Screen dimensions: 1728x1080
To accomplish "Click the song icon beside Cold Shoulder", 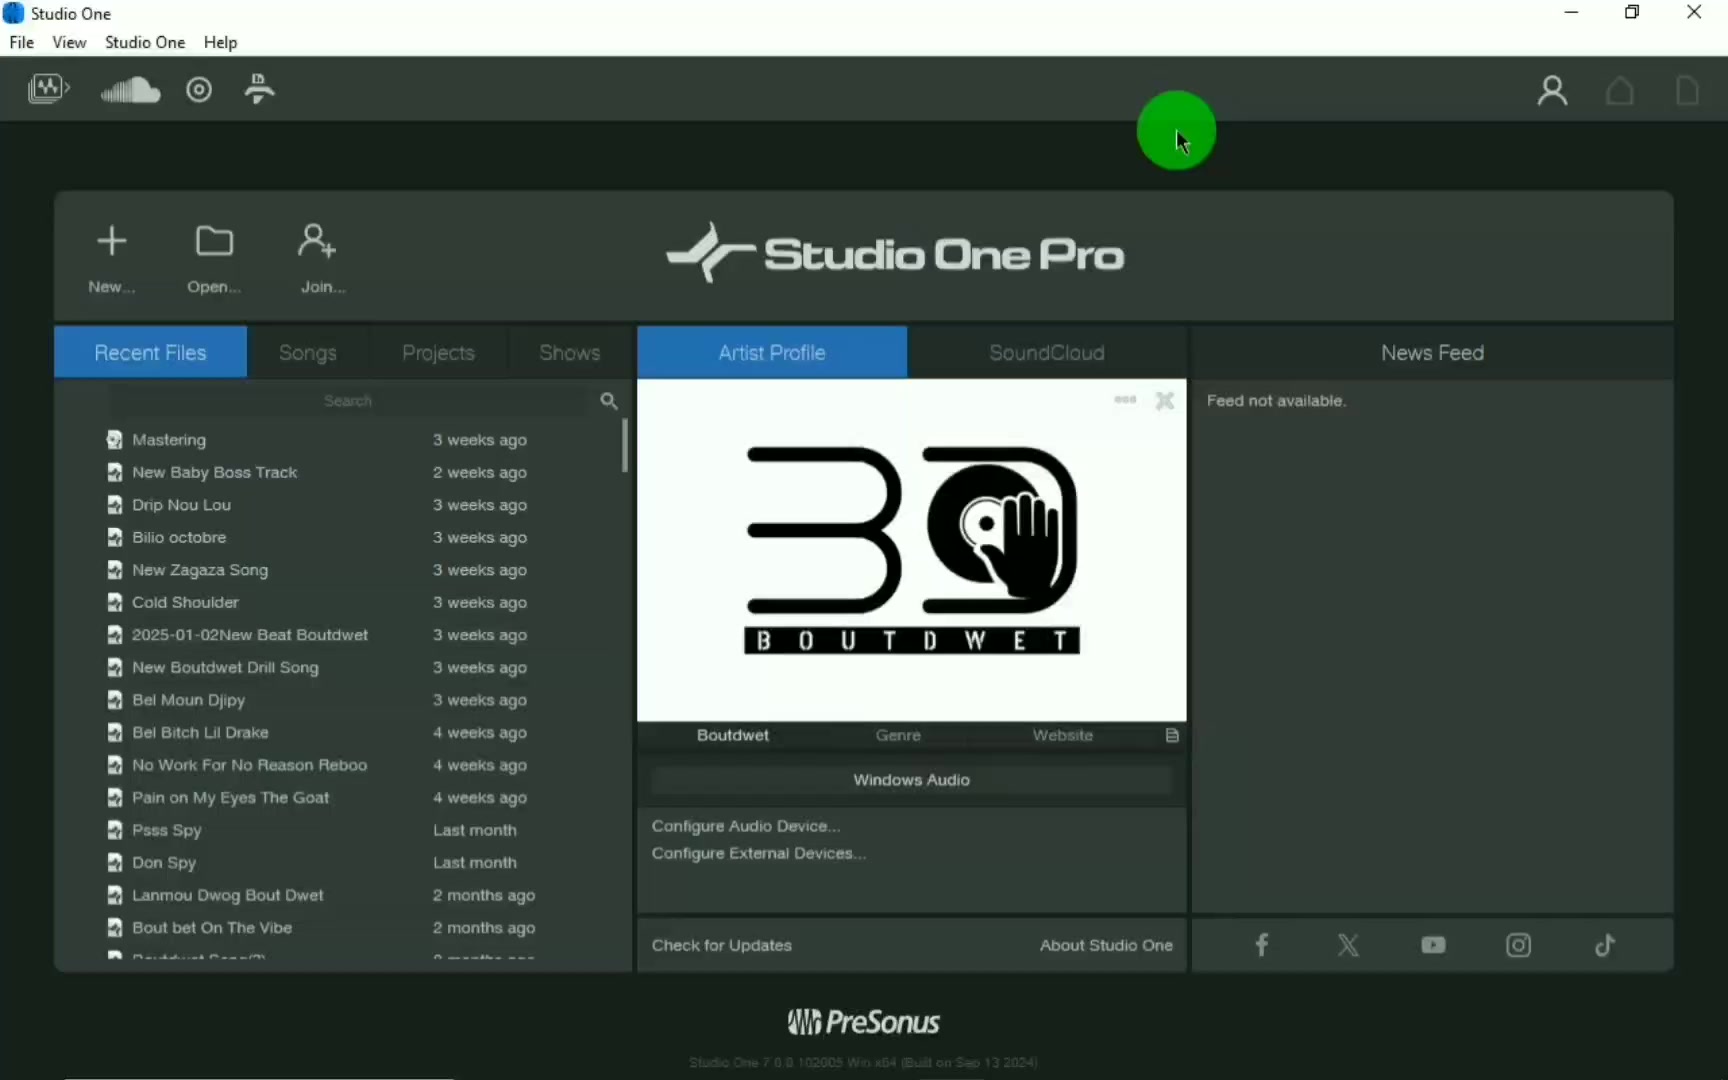I will click(x=115, y=602).
